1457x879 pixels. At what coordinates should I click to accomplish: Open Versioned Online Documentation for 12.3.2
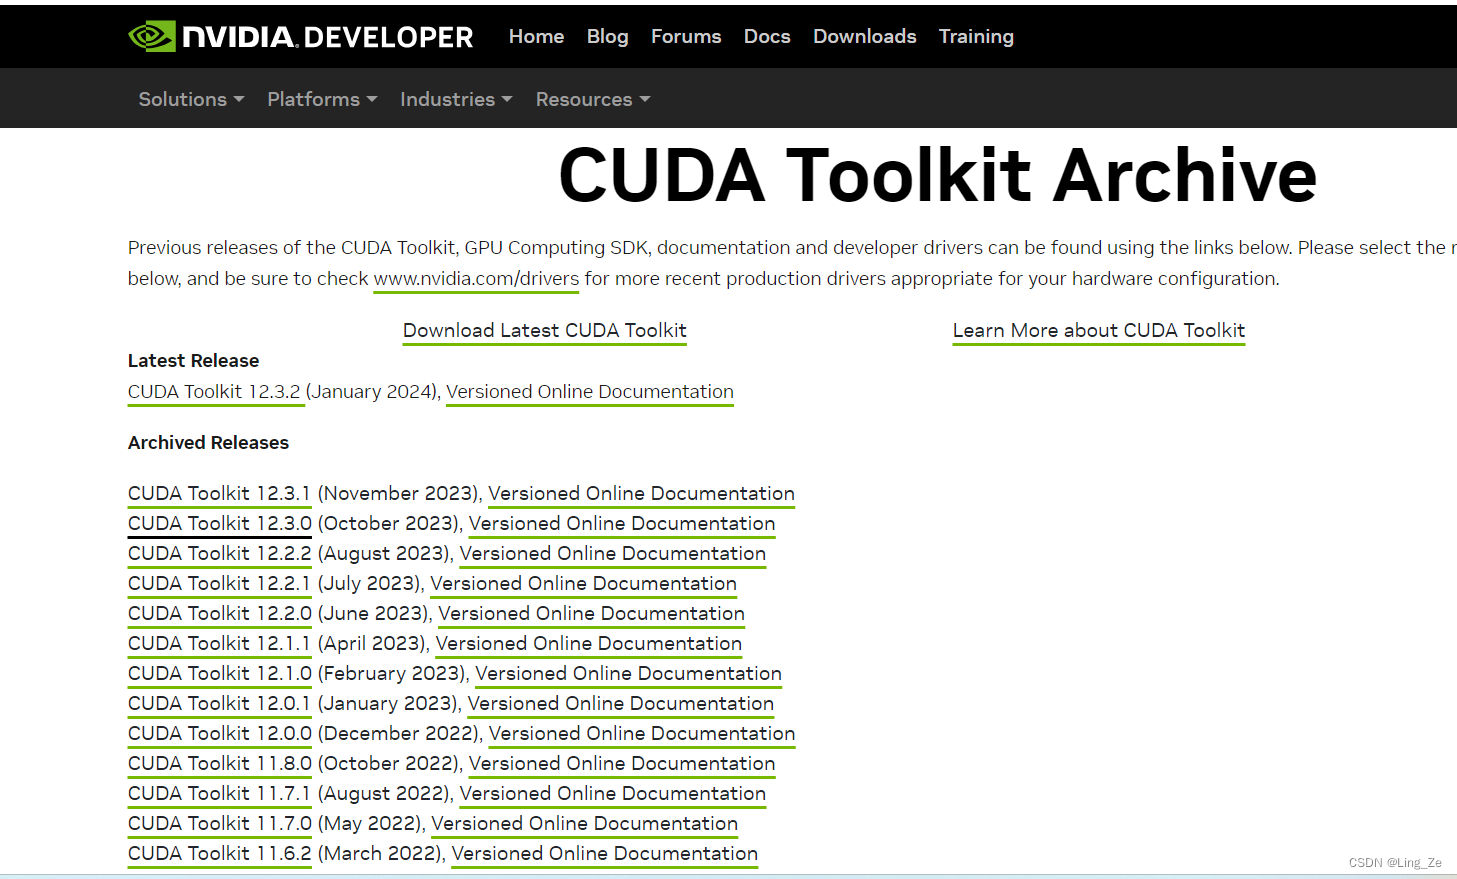point(590,392)
